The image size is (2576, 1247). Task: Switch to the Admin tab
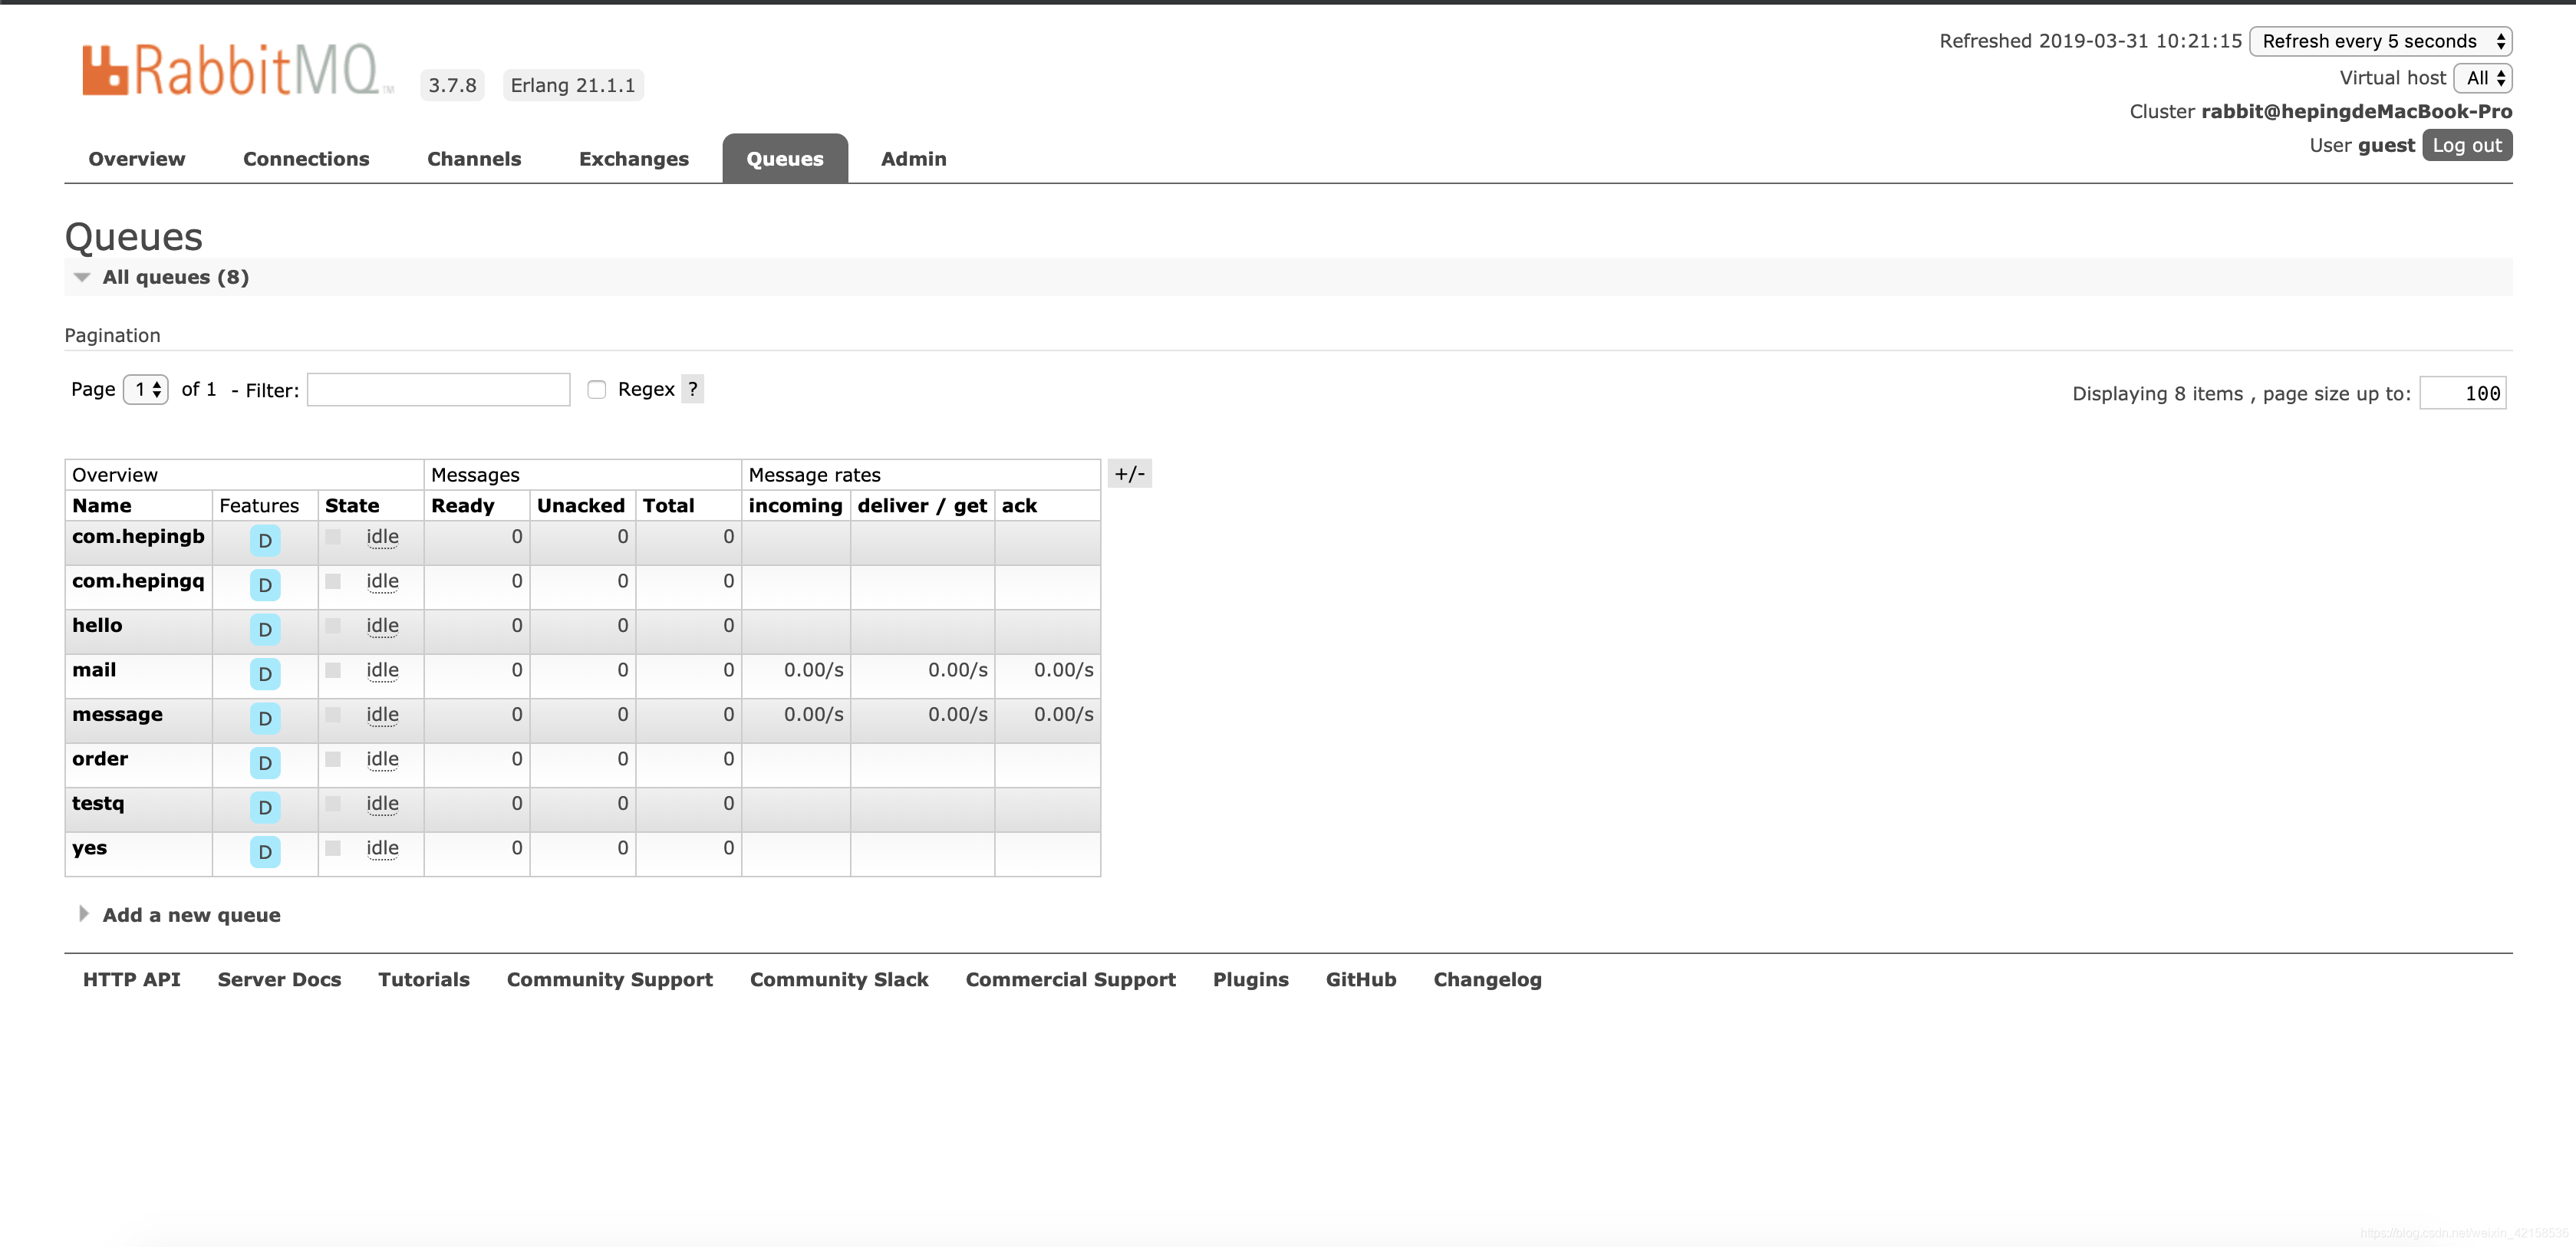(914, 159)
